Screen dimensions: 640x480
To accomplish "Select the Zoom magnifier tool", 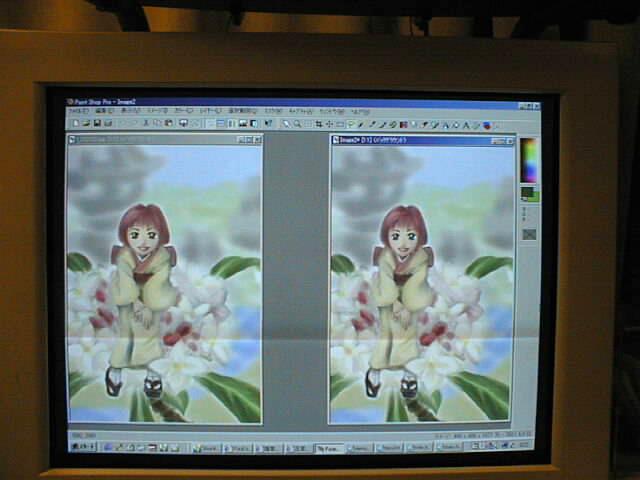I will tap(297, 124).
